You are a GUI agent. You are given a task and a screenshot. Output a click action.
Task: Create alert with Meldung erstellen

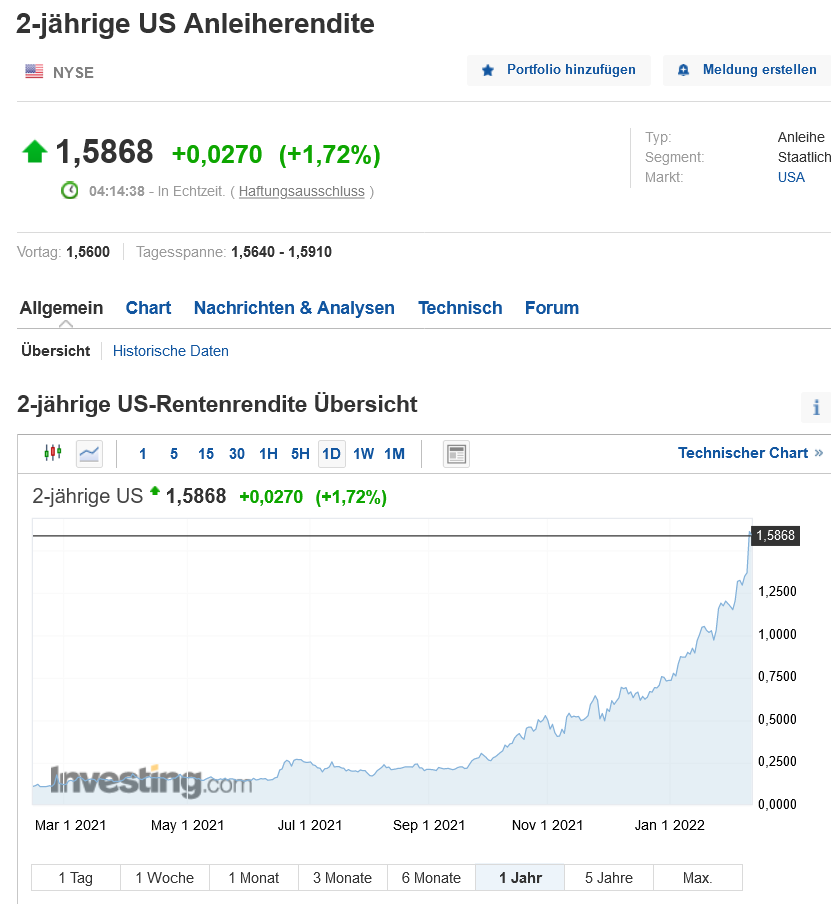pyautogui.click(x=746, y=70)
